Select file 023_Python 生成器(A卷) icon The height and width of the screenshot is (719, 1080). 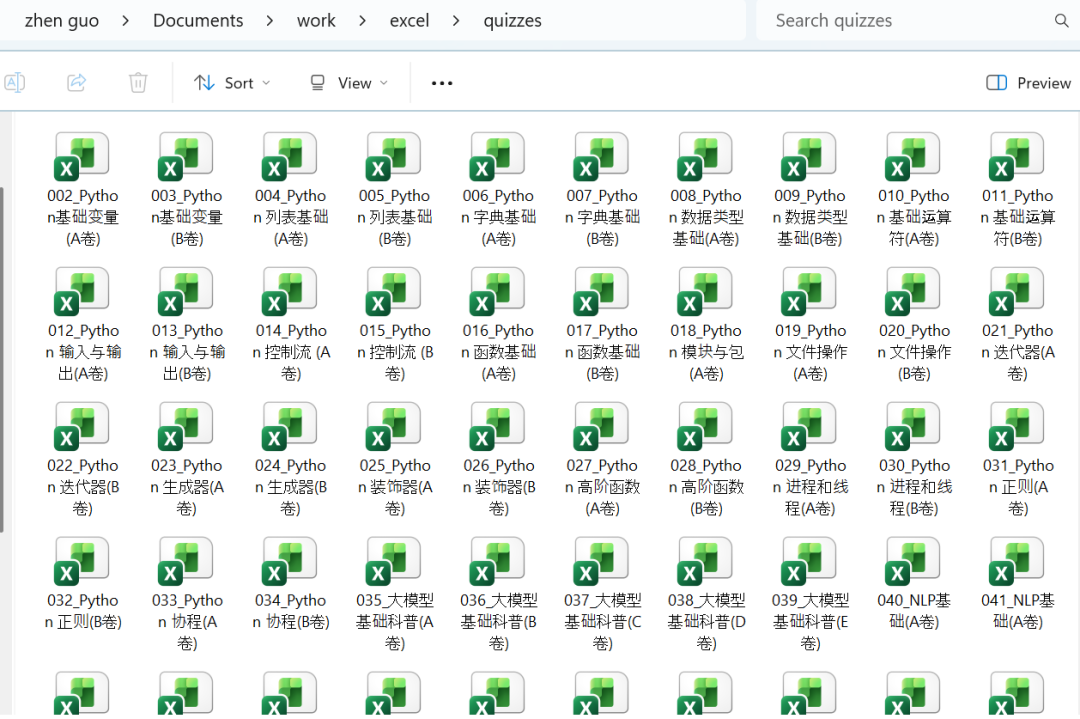pos(186,428)
